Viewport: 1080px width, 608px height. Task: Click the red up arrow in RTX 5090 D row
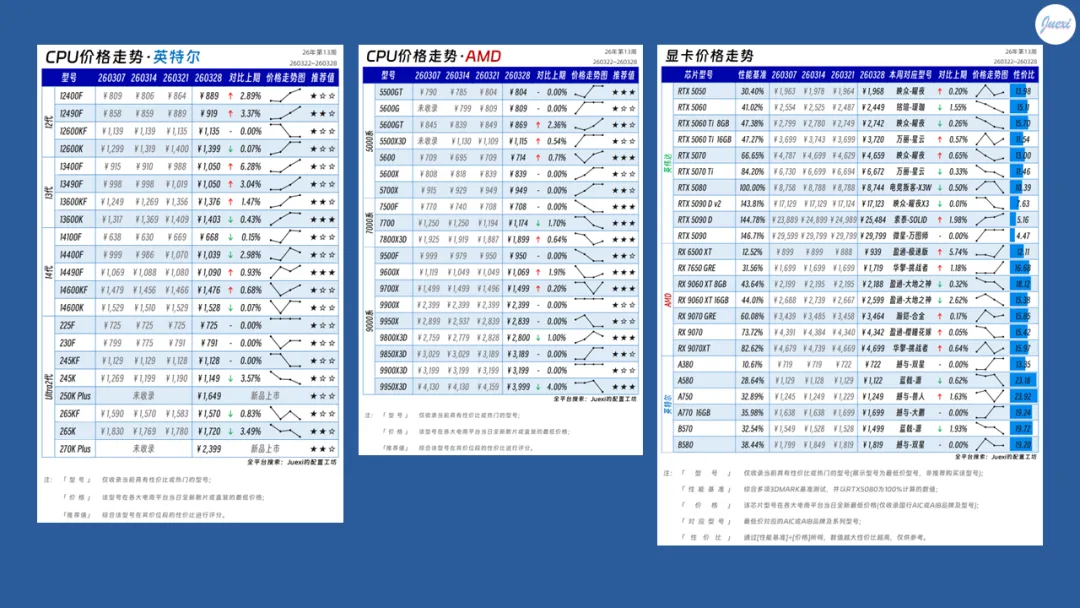pos(939,220)
